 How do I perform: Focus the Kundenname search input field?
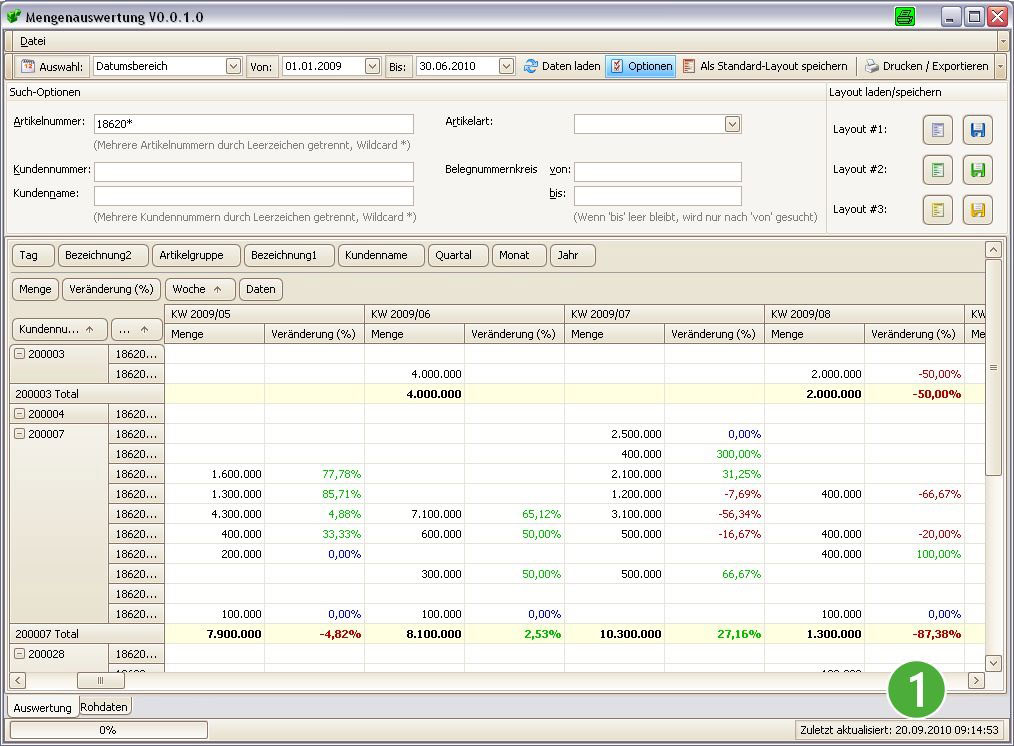tap(254, 196)
